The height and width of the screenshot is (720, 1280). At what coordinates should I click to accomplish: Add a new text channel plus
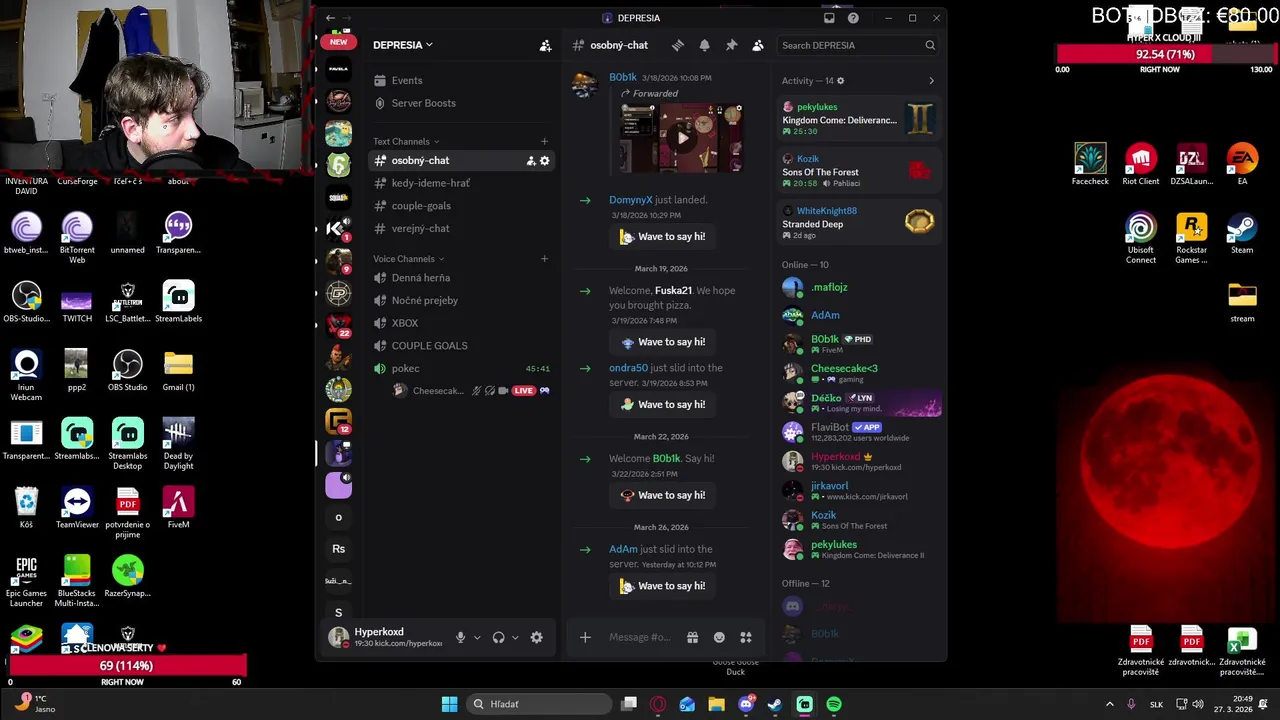pyautogui.click(x=544, y=141)
